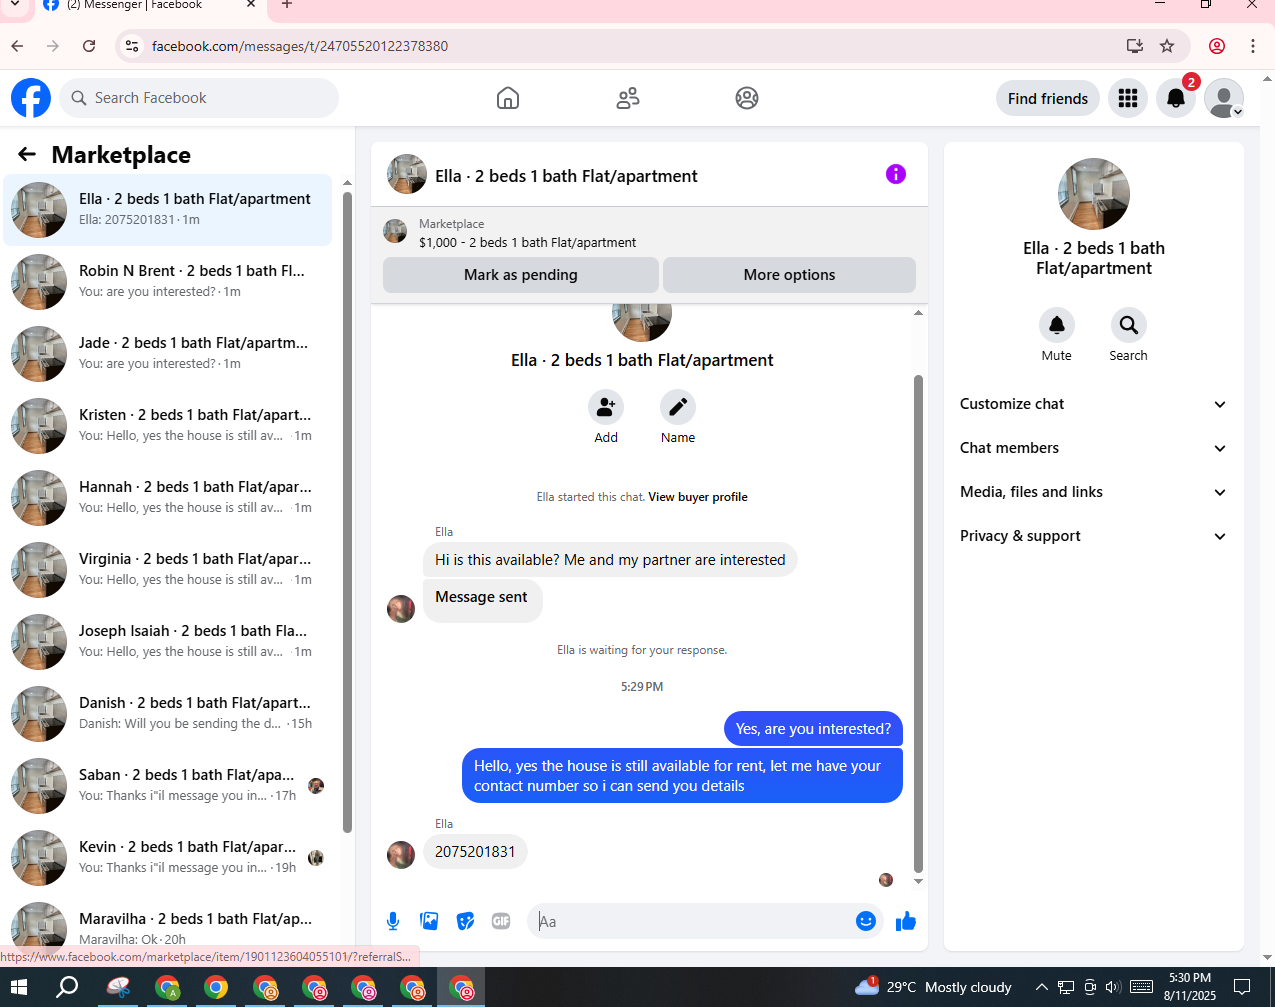The height and width of the screenshot is (1007, 1275).
Task: Open the Friends icon in top navigation
Action: (628, 98)
